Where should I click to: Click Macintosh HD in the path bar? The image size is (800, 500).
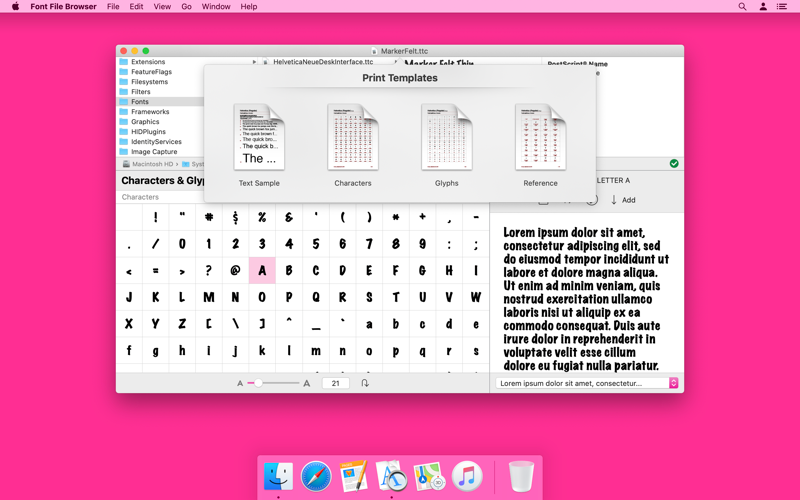pos(148,164)
